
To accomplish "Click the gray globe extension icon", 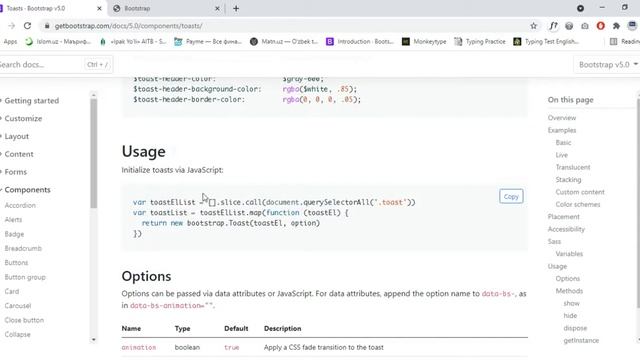I will click(569, 26).
